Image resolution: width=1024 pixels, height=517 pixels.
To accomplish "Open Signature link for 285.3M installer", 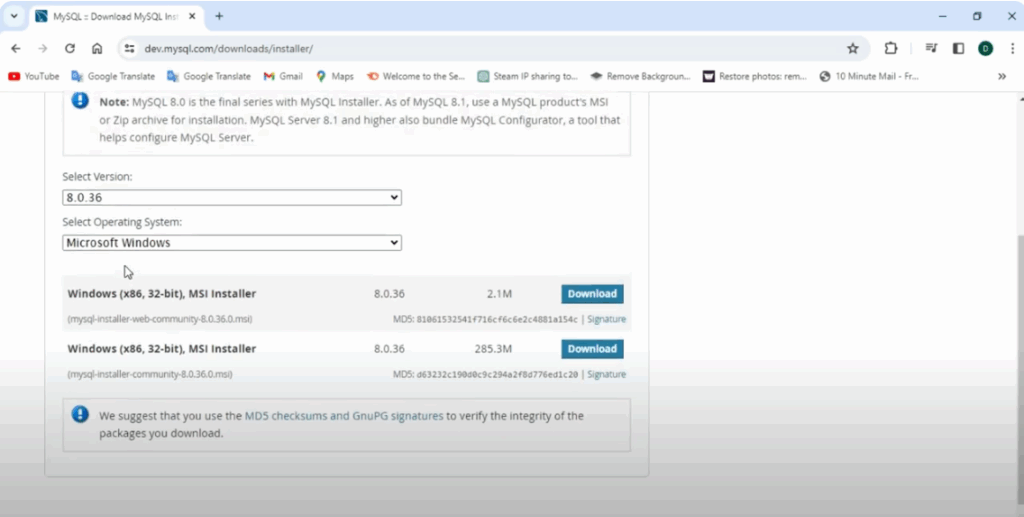I will click(x=606, y=374).
